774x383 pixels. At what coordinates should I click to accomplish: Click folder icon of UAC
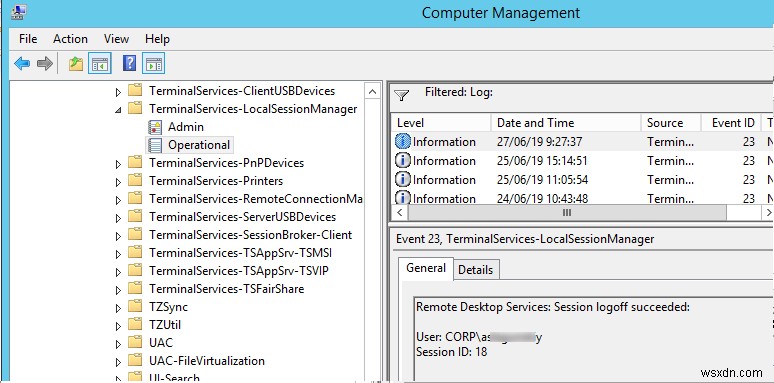click(x=135, y=343)
